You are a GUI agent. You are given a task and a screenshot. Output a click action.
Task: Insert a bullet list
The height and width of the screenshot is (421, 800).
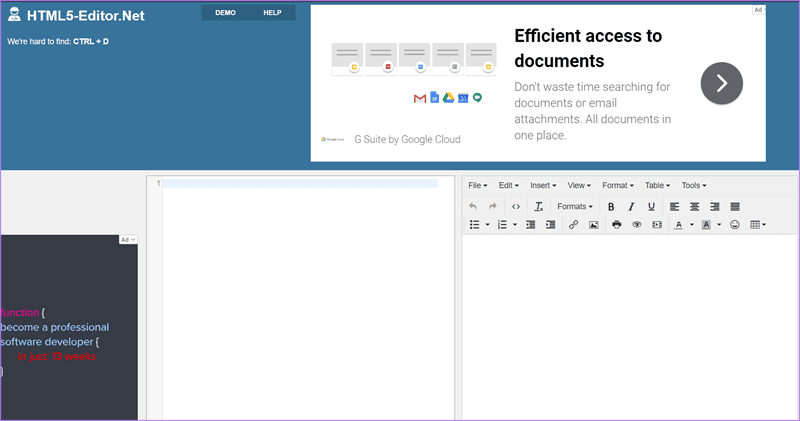474,225
